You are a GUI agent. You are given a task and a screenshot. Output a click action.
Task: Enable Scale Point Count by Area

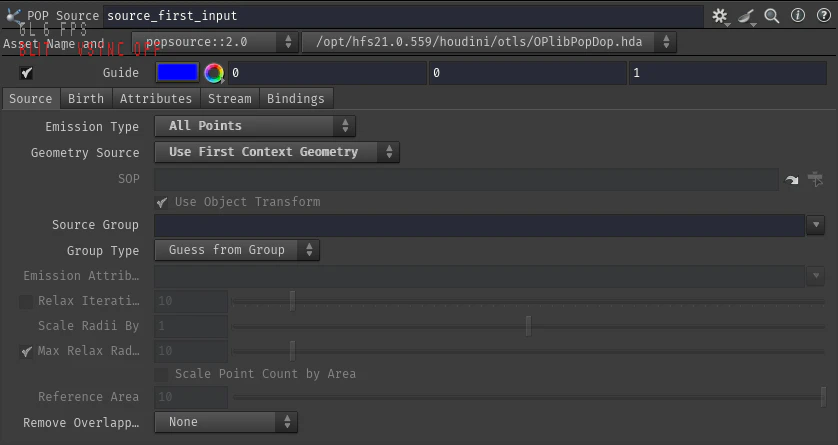coord(161,374)
